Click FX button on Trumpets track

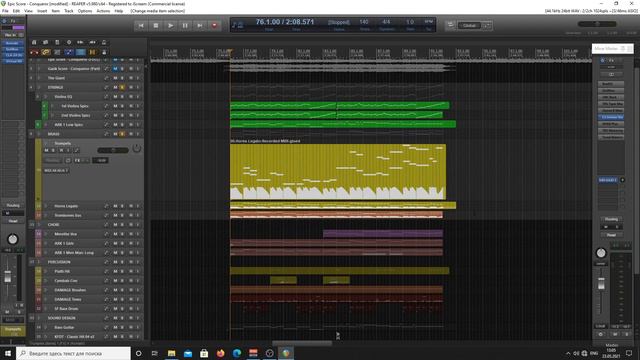77,160
